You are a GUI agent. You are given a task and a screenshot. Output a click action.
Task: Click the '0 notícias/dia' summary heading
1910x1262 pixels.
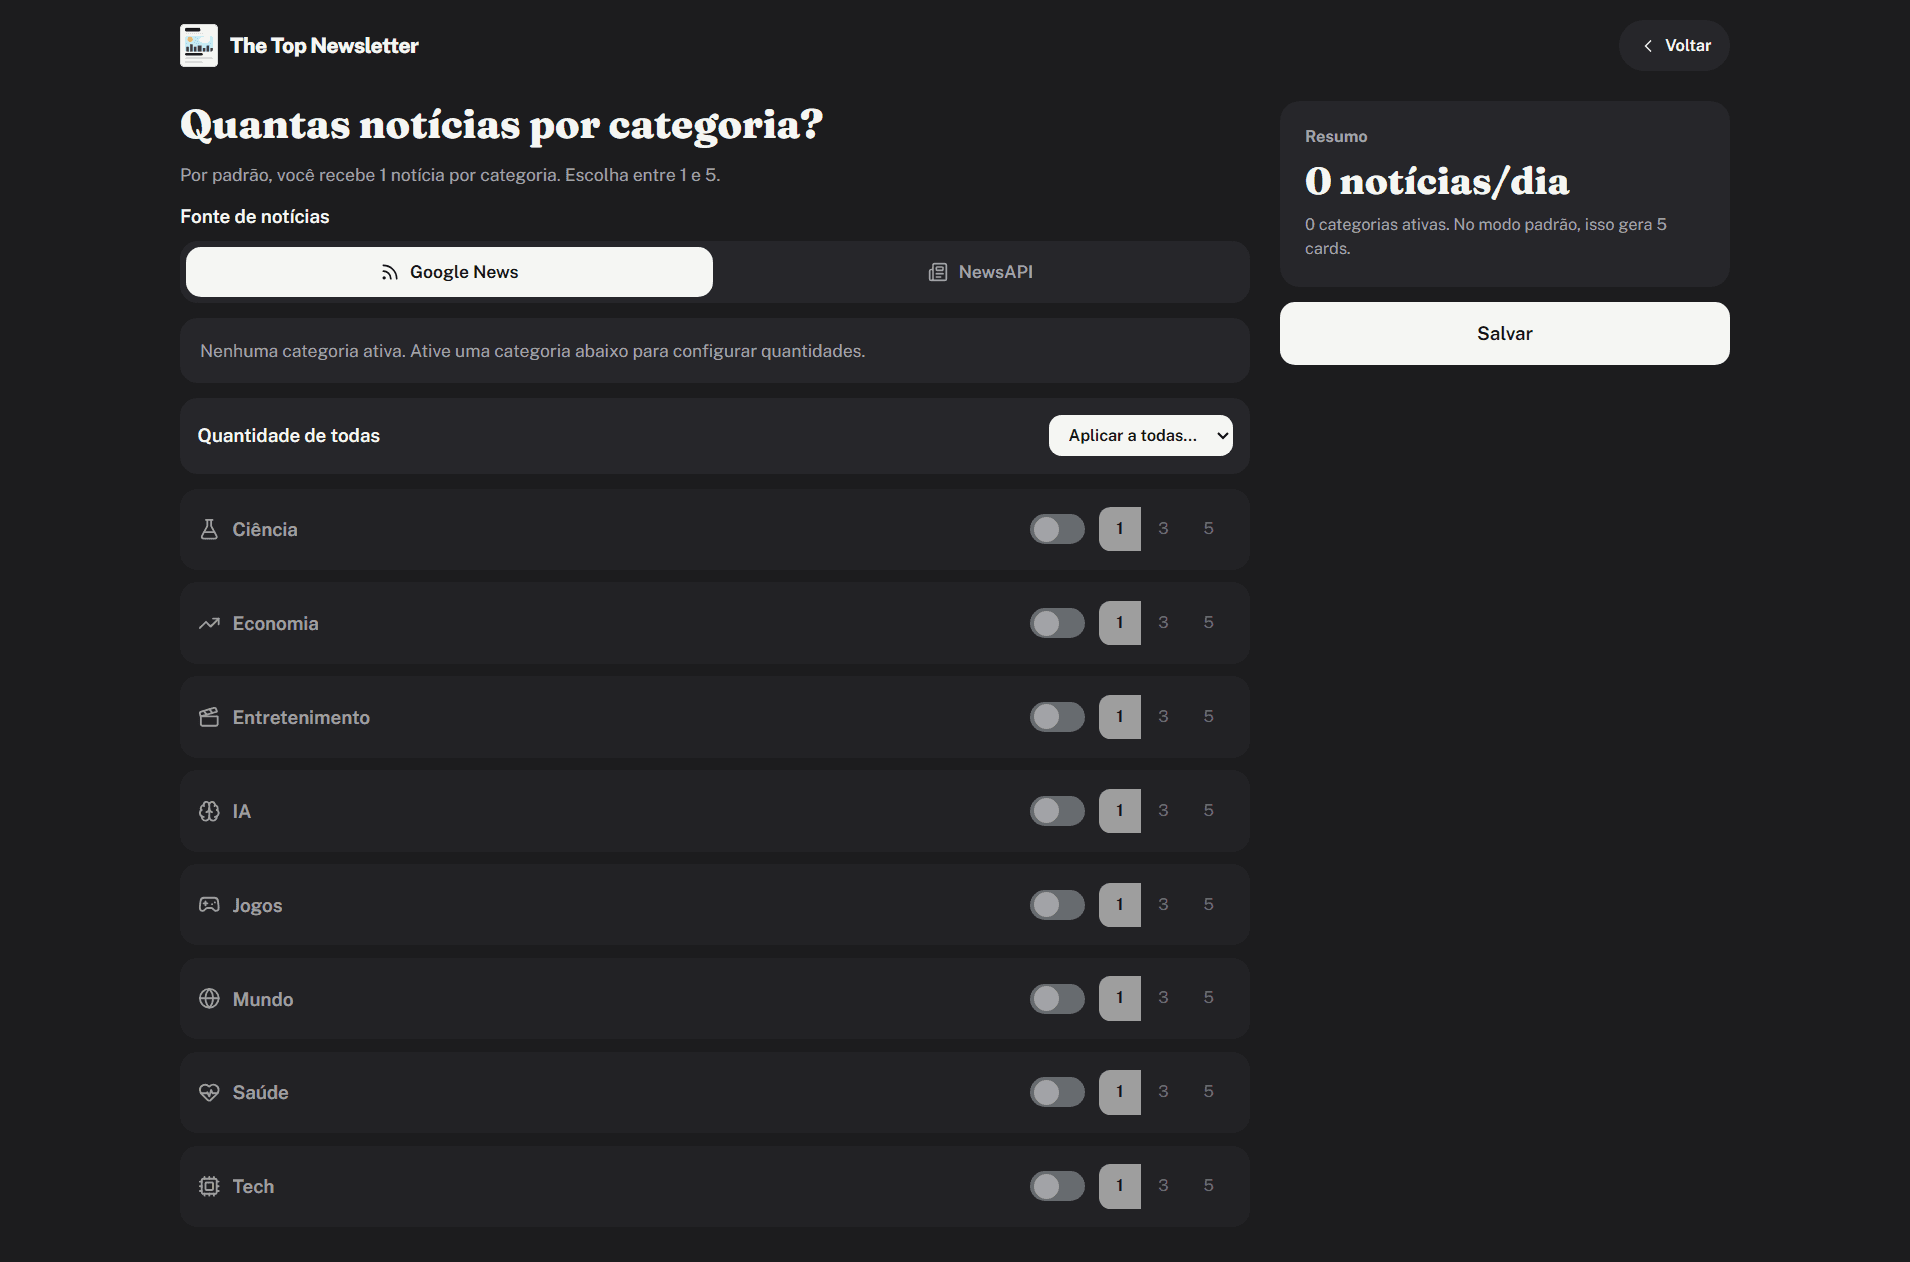click(1437, 181)
